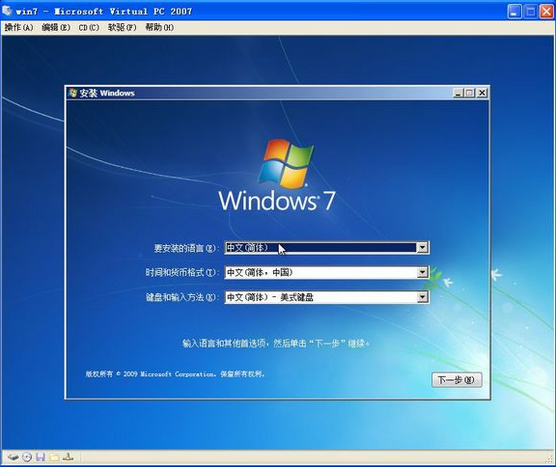Click the network adapter status icon
This screenshot has height=467, width=556.
pos(68,457)
